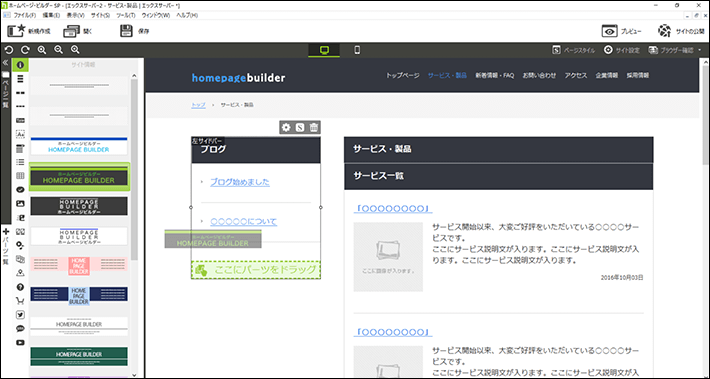Click the redo arrow icon
This screenshot has width=710, height=379.
pos(25,50)
